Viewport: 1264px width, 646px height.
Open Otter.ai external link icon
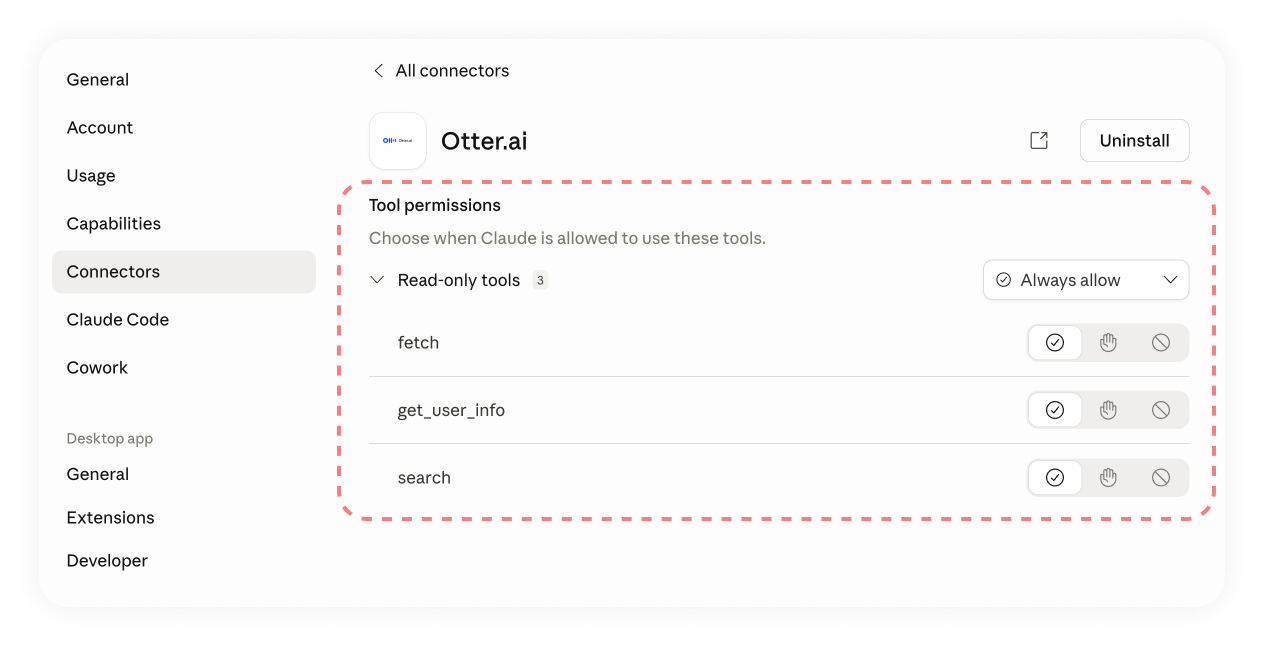(1039, 141)
